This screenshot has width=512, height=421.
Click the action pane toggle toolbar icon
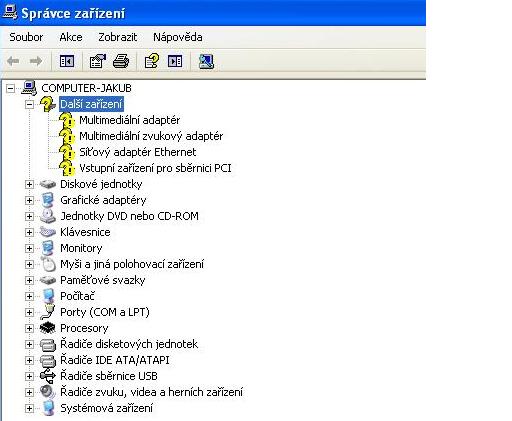point(175,61)
